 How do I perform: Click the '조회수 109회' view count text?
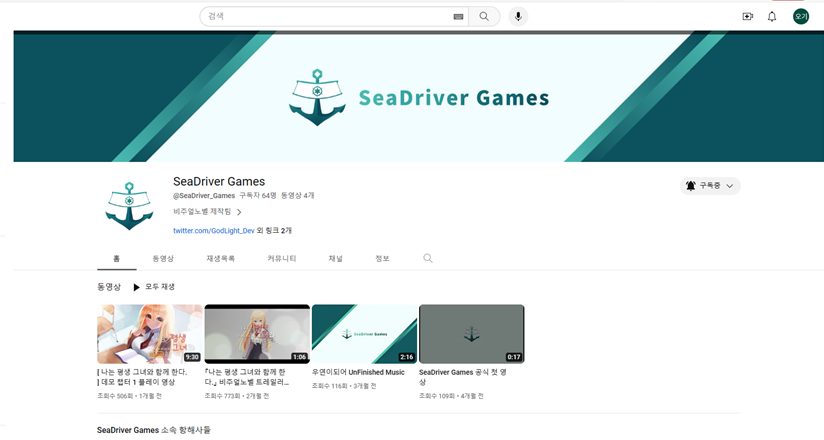pyautogui.click(x=436, y=396)
